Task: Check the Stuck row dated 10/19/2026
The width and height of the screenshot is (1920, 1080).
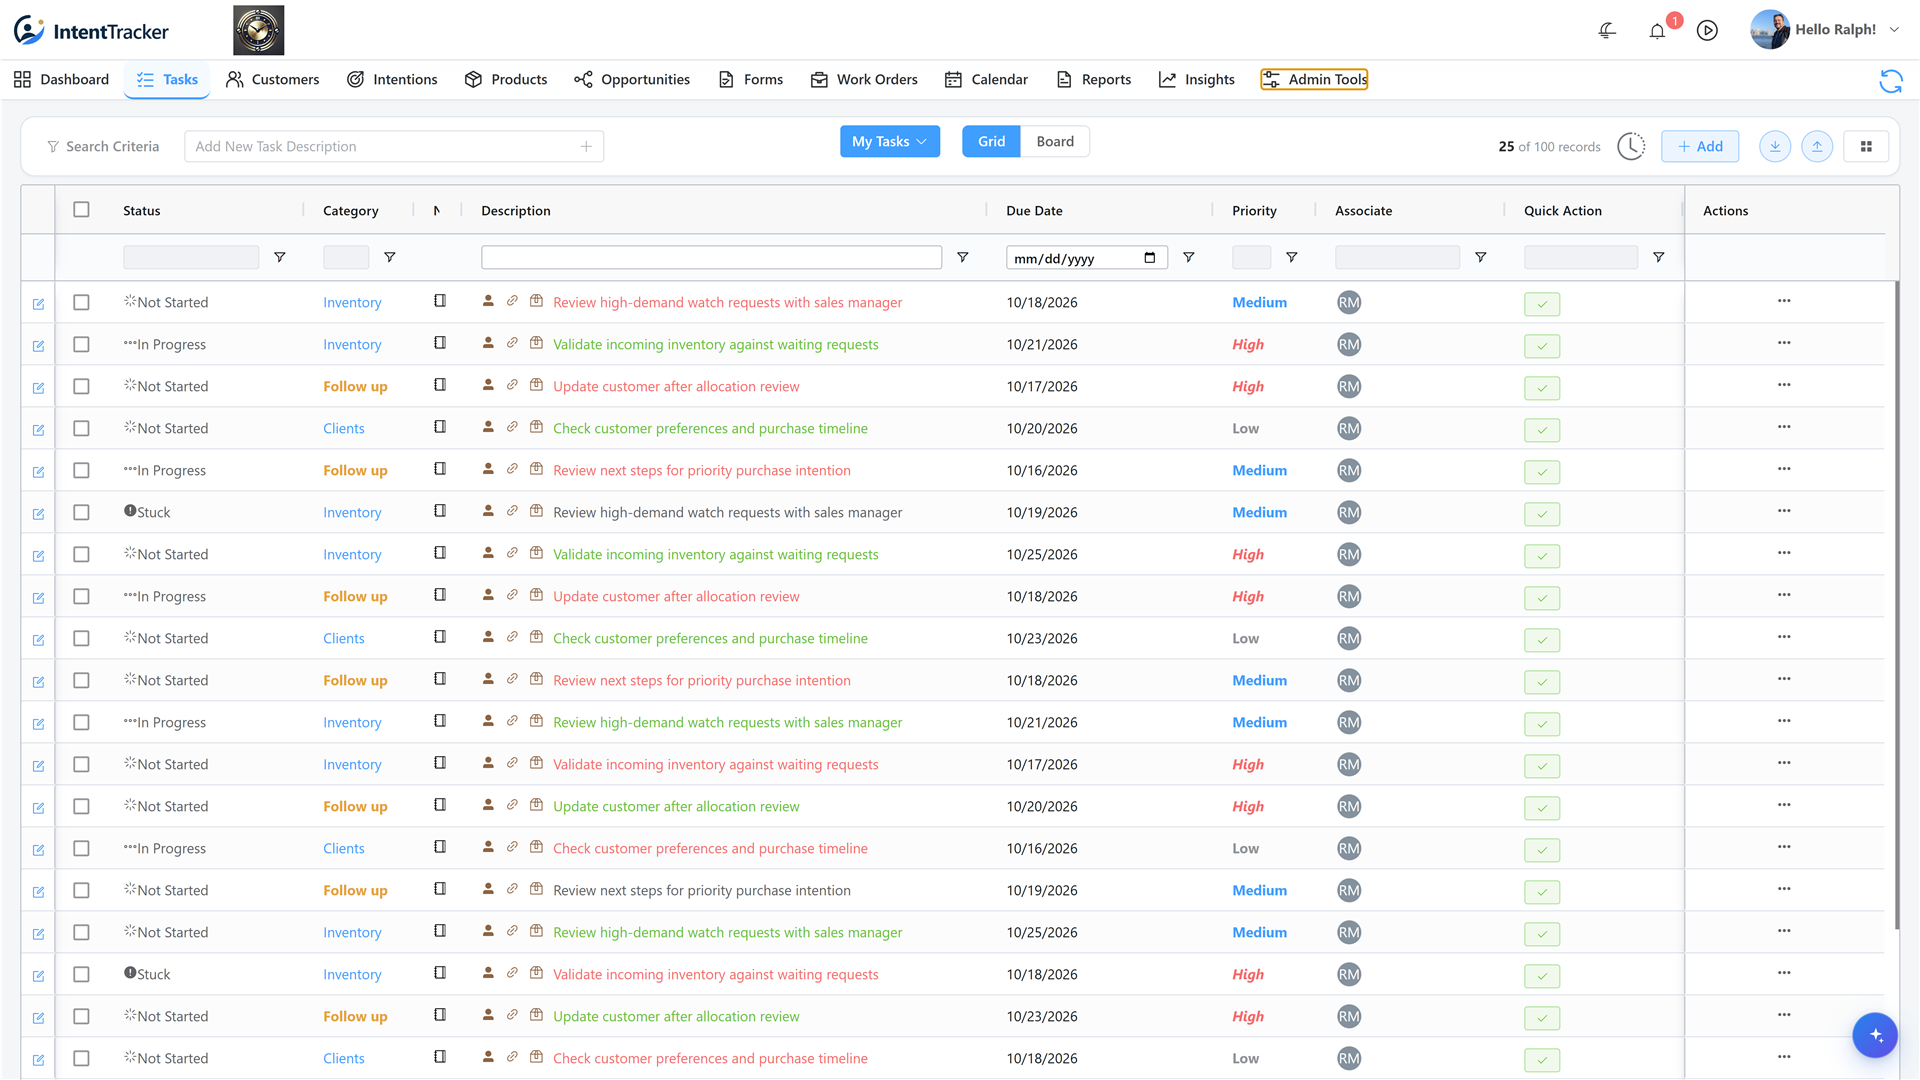Action: click(x=81, y=512)
